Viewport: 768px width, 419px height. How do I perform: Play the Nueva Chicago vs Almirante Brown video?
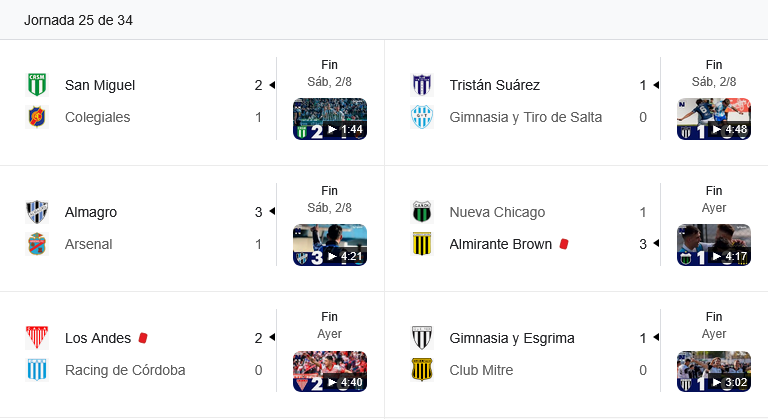click(713, 245)
